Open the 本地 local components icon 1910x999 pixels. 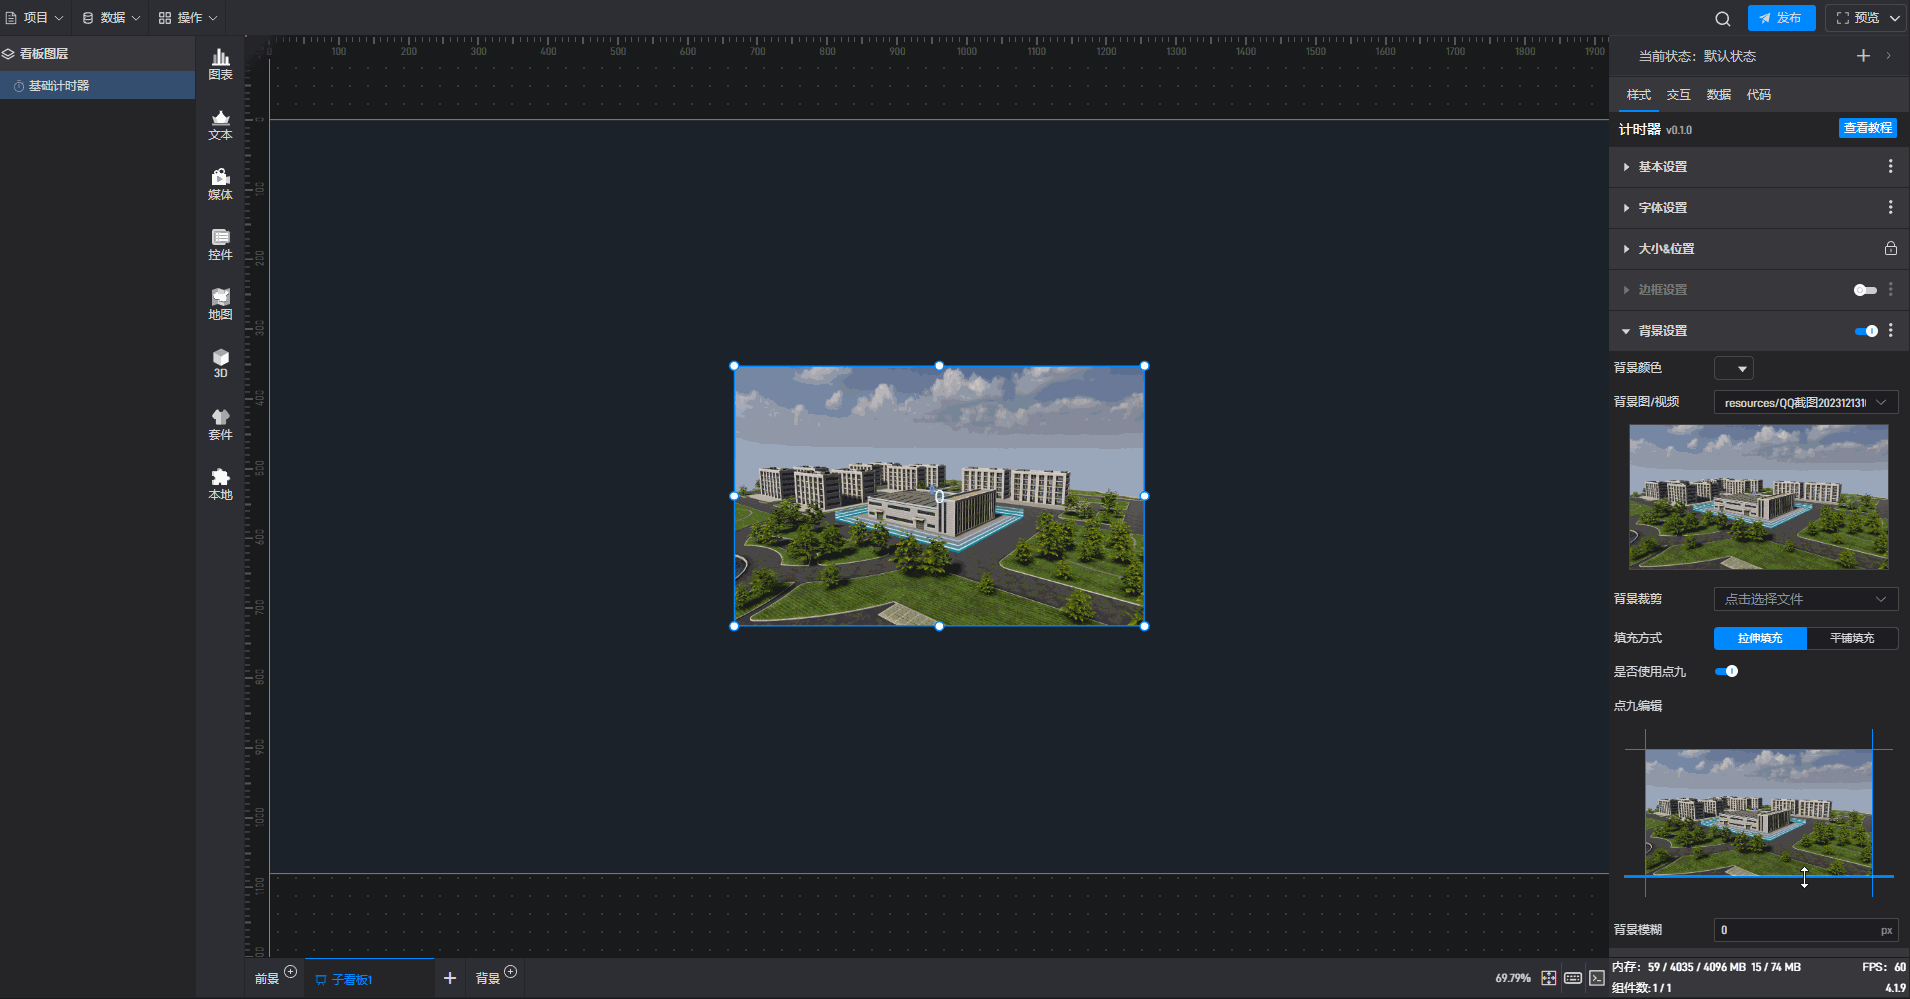pyautogui.click(x=220, y=484)
